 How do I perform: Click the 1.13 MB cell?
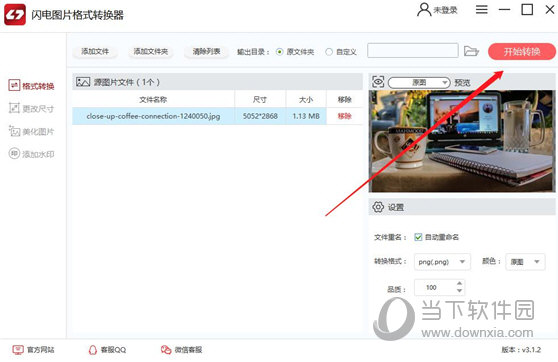[x=306, y=116]
